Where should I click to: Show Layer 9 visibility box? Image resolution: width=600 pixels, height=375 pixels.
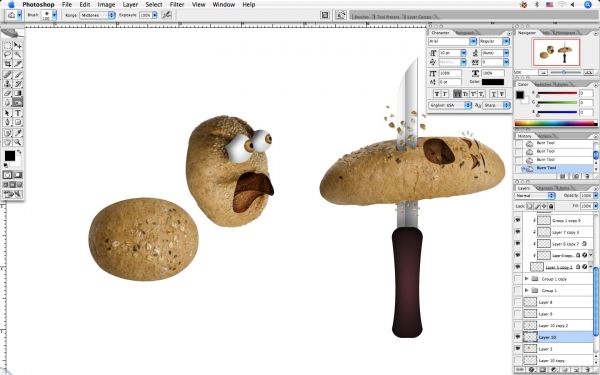pyautogui.click(x=518, y=314)
